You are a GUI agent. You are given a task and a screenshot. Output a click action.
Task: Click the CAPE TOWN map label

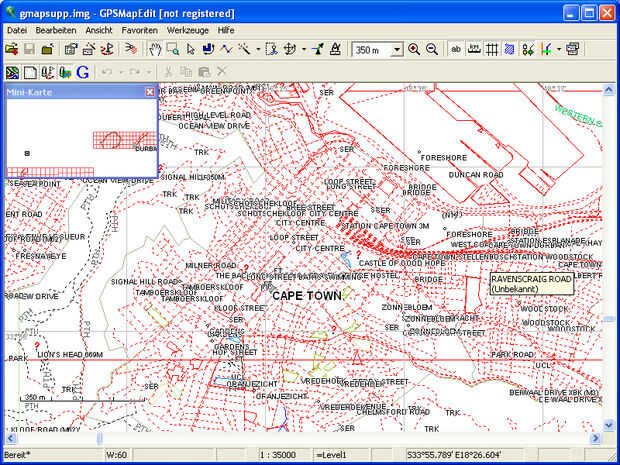click(x=306, y=296)
